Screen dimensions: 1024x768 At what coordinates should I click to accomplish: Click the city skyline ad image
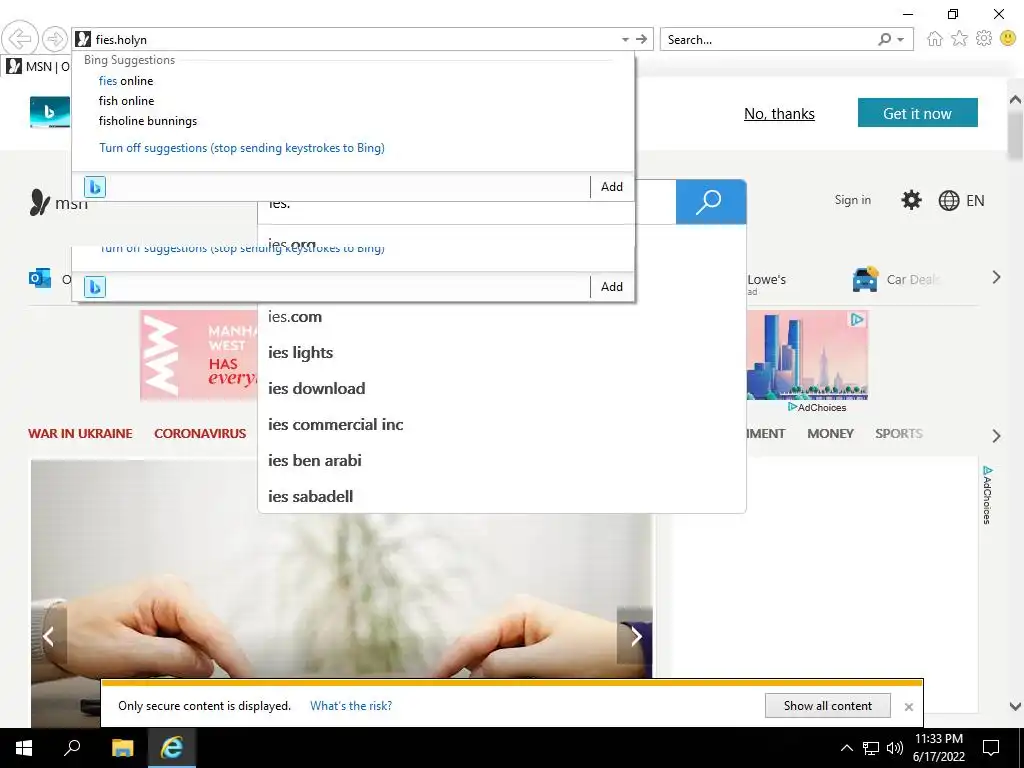[x=807, y=355]
